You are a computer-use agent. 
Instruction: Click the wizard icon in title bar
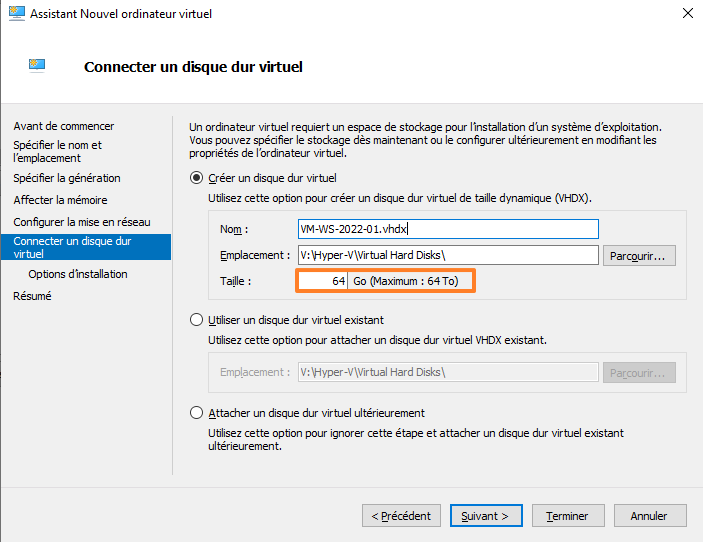pyautogui.click(x=16, y=14)
